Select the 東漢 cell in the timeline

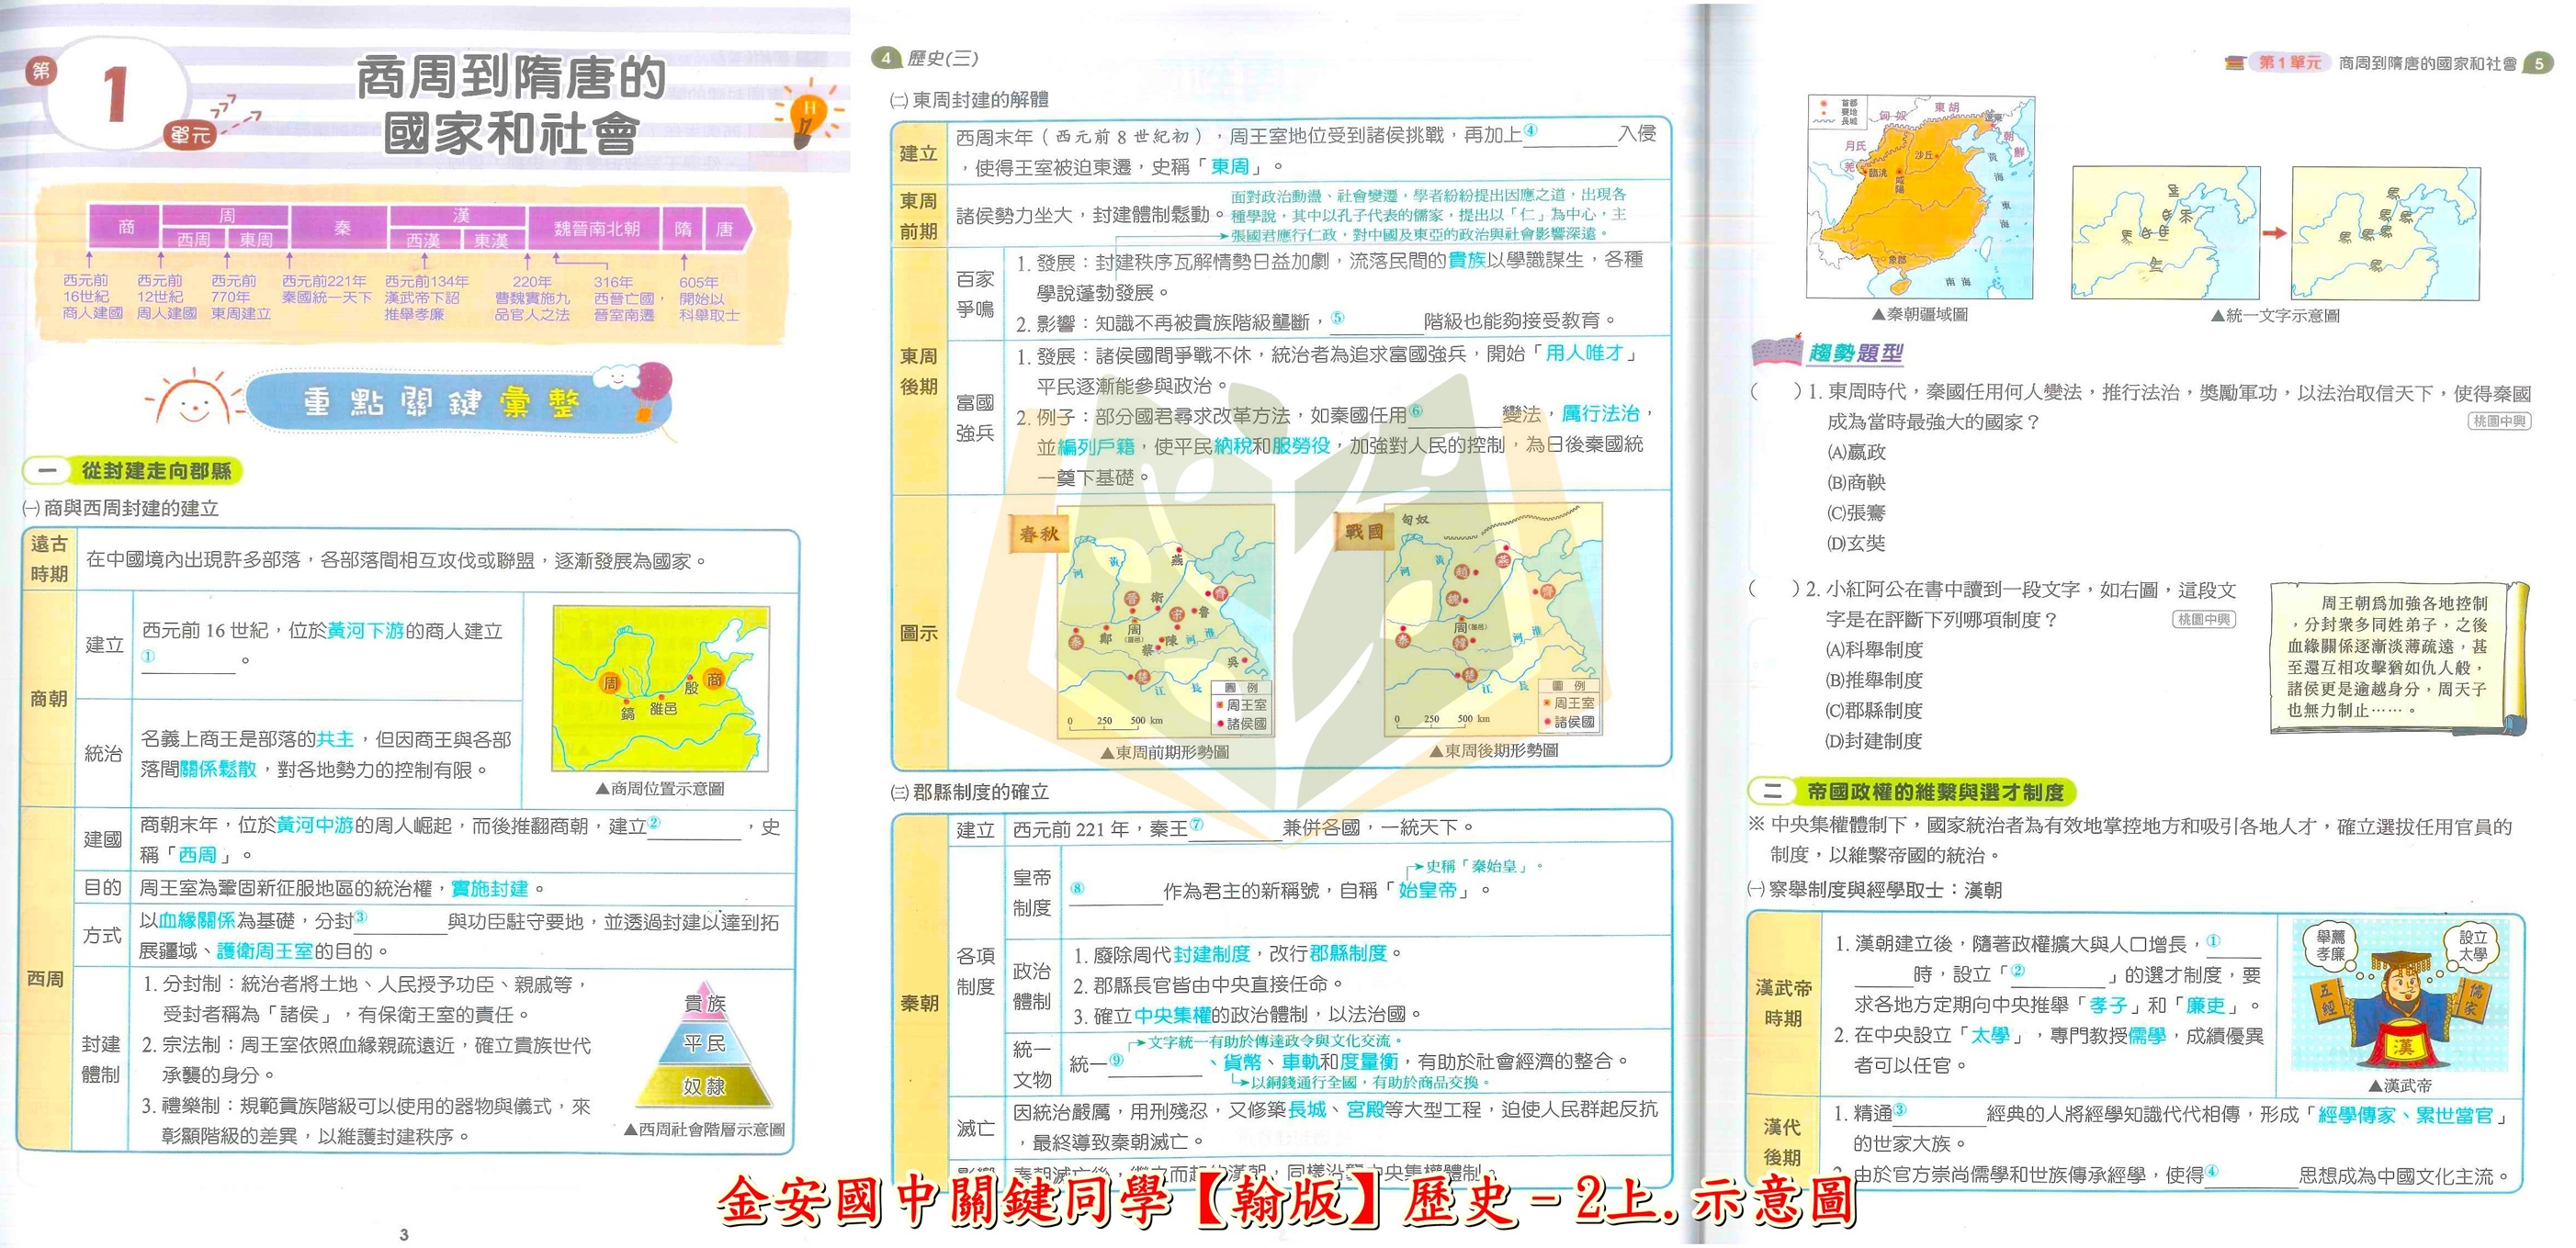(x=492, y=240)
